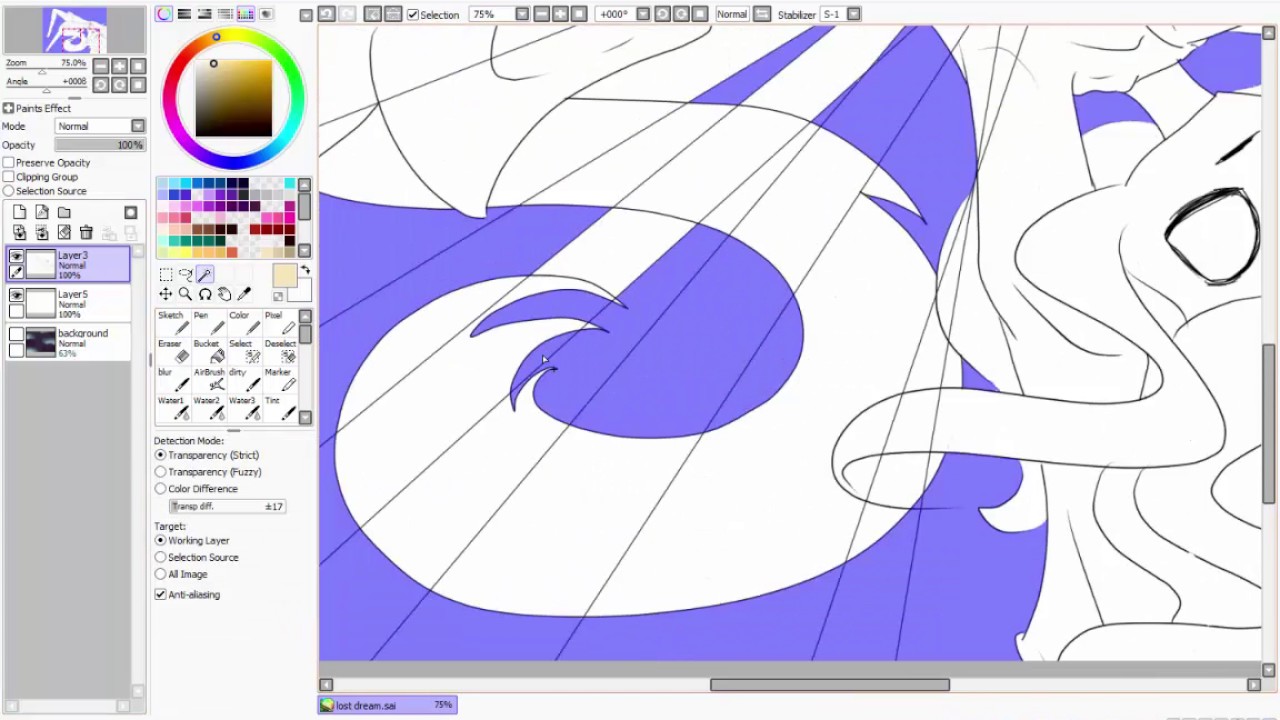Select the Pen brush tool
Viewport: 1280px width, 720px height.
[x=207, y=323]
